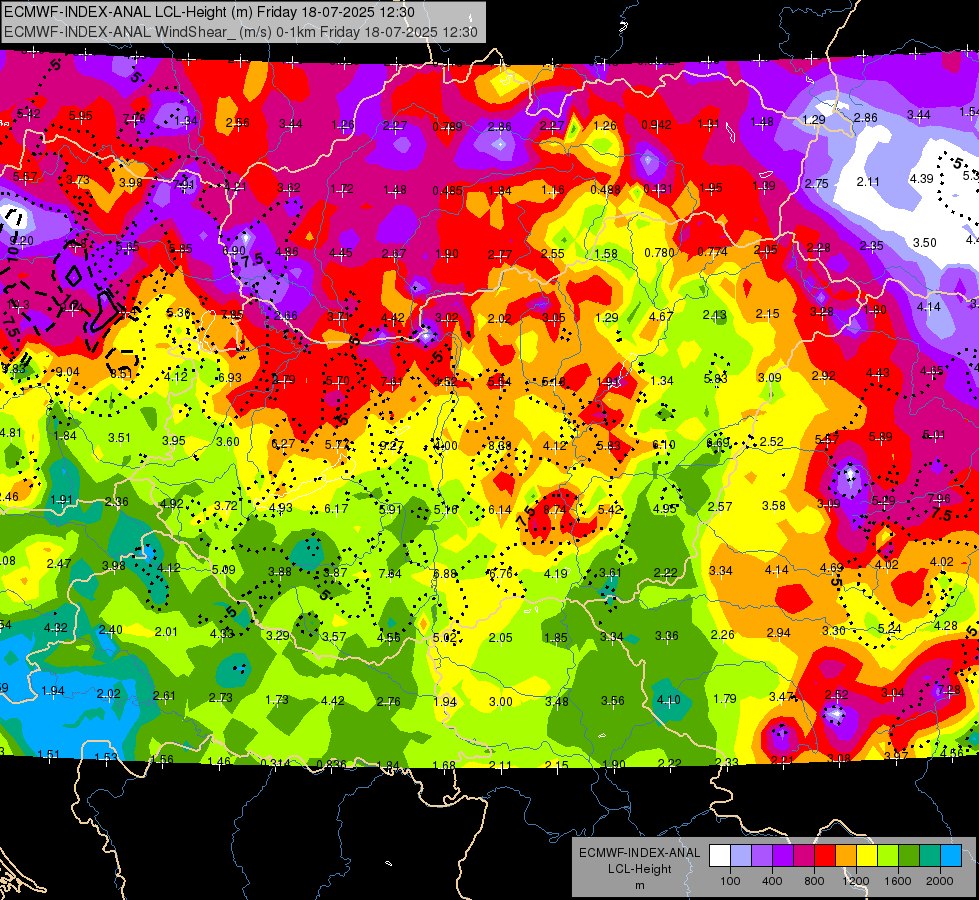This screenshot has width=979, height=900.
Task: Click the wind shear value 0.780
Action: tap(660, 252)
